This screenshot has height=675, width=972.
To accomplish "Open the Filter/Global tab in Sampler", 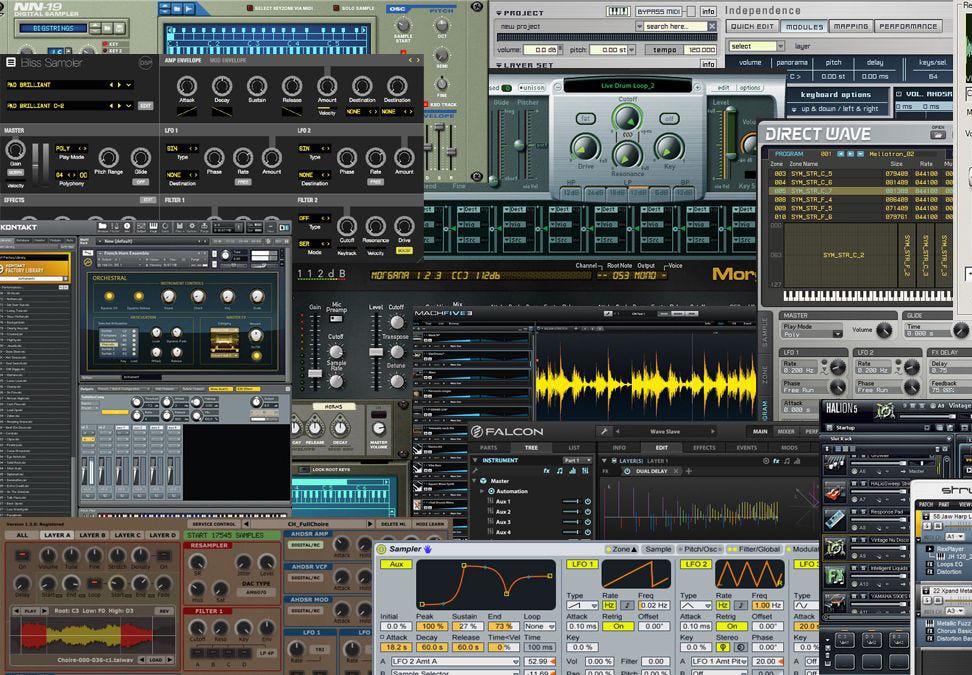I will tap(753, 549).
